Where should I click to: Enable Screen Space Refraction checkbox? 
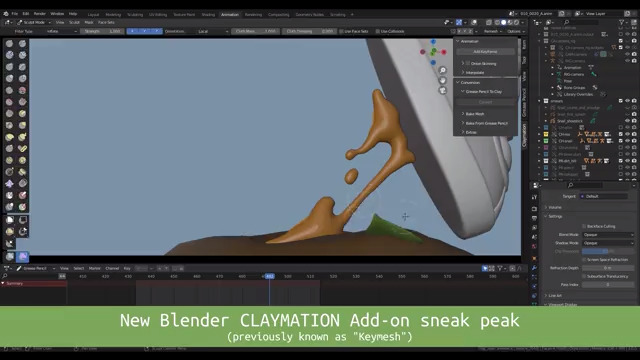click(584, 260)
